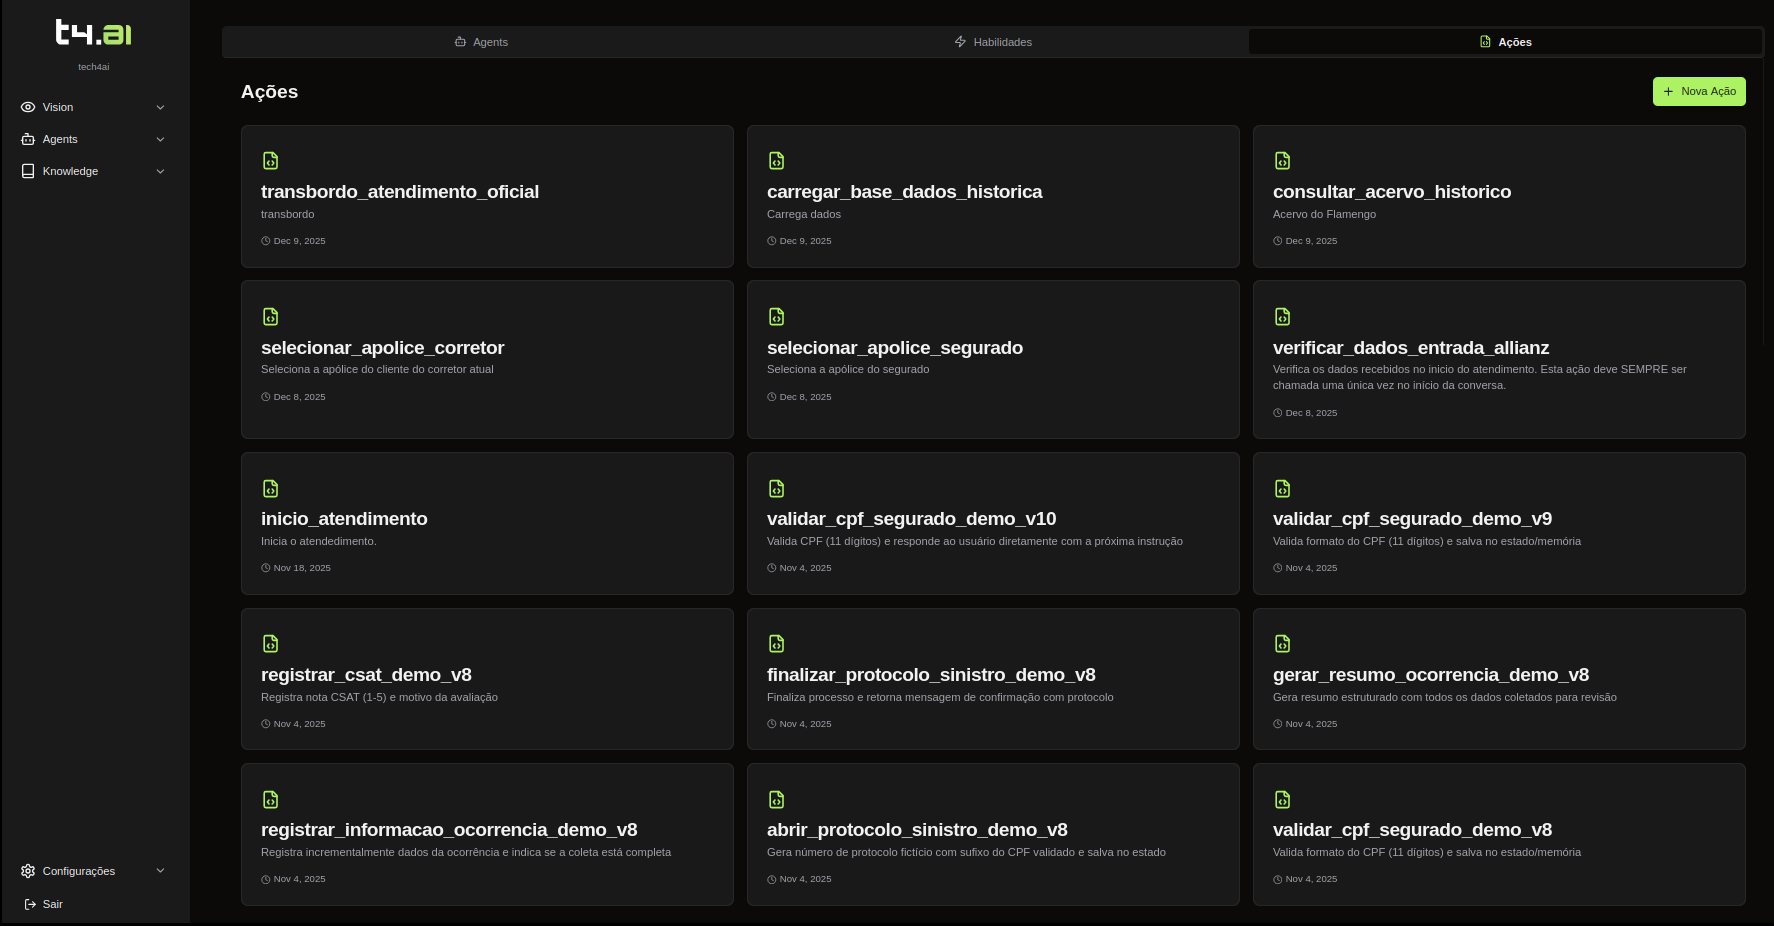1774x926 pixels.
Task: Expand the Agents sidebar chevron
Action: tap(160, 139)
